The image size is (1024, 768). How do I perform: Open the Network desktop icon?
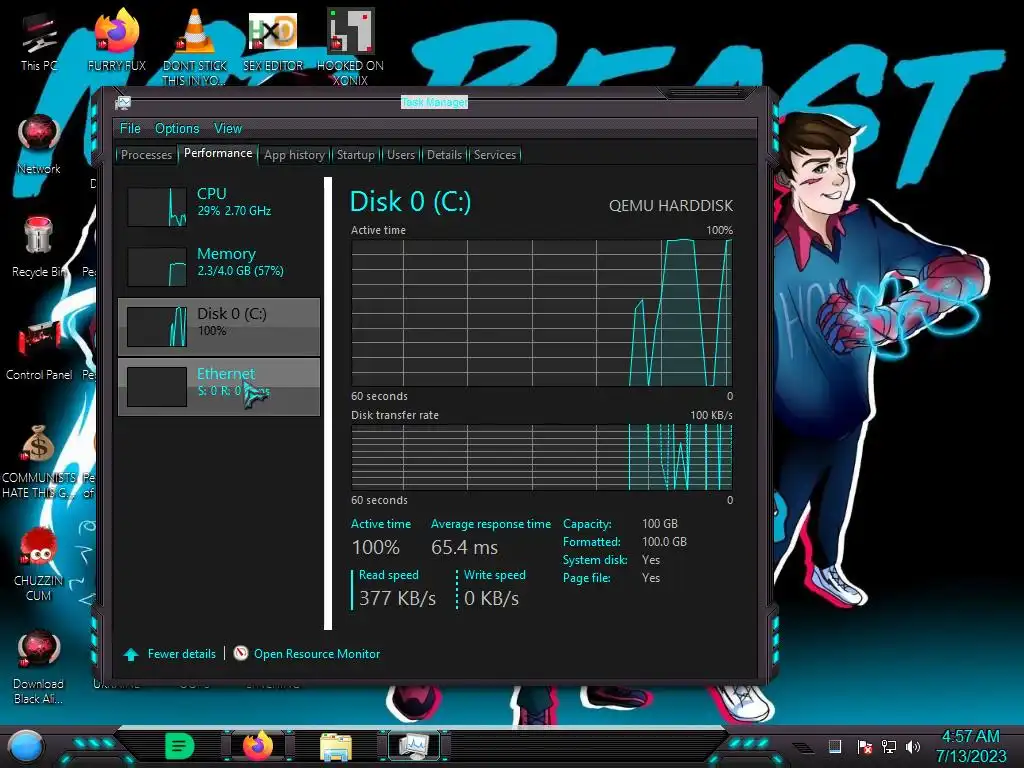pyautogui.click(x=39, y=144)
